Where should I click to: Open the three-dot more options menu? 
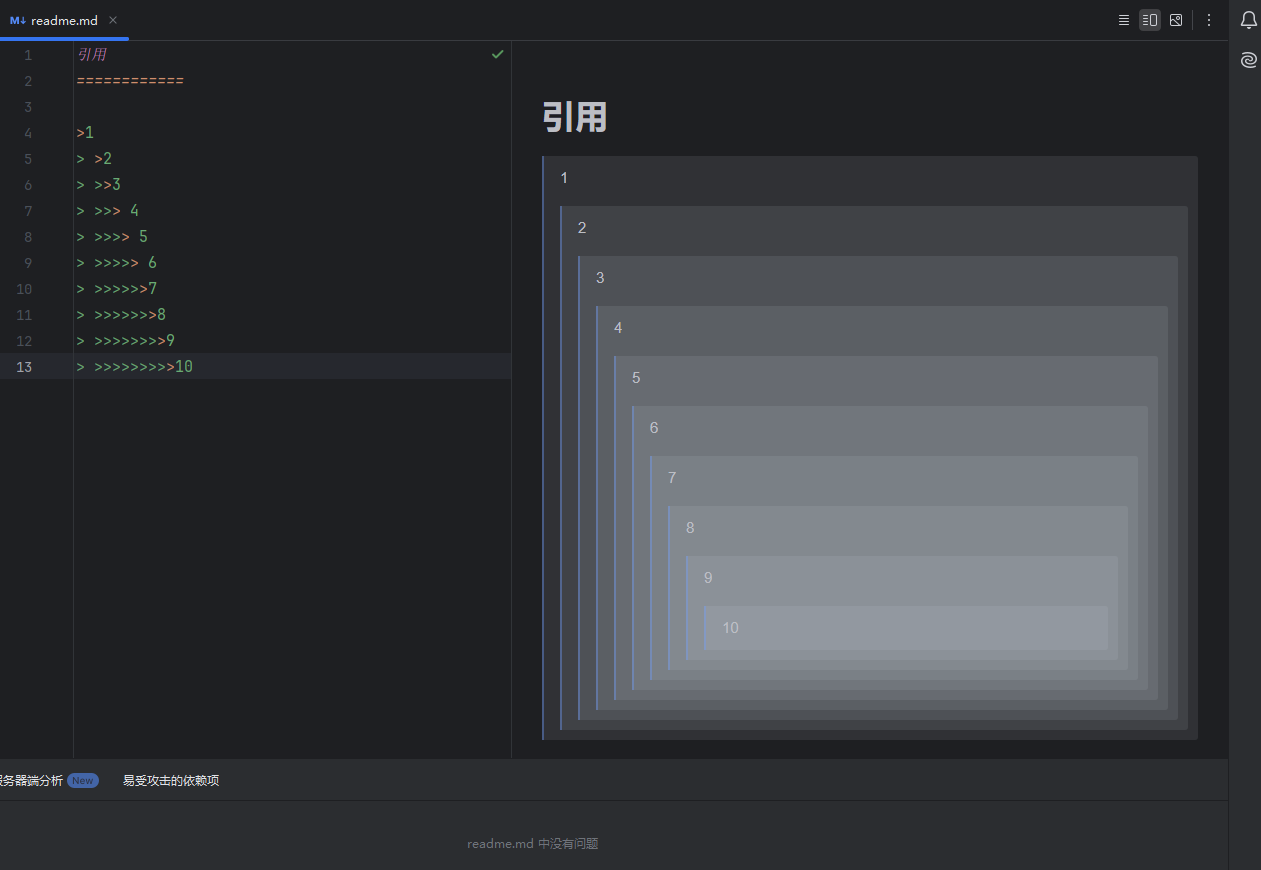pos(1209,20)
